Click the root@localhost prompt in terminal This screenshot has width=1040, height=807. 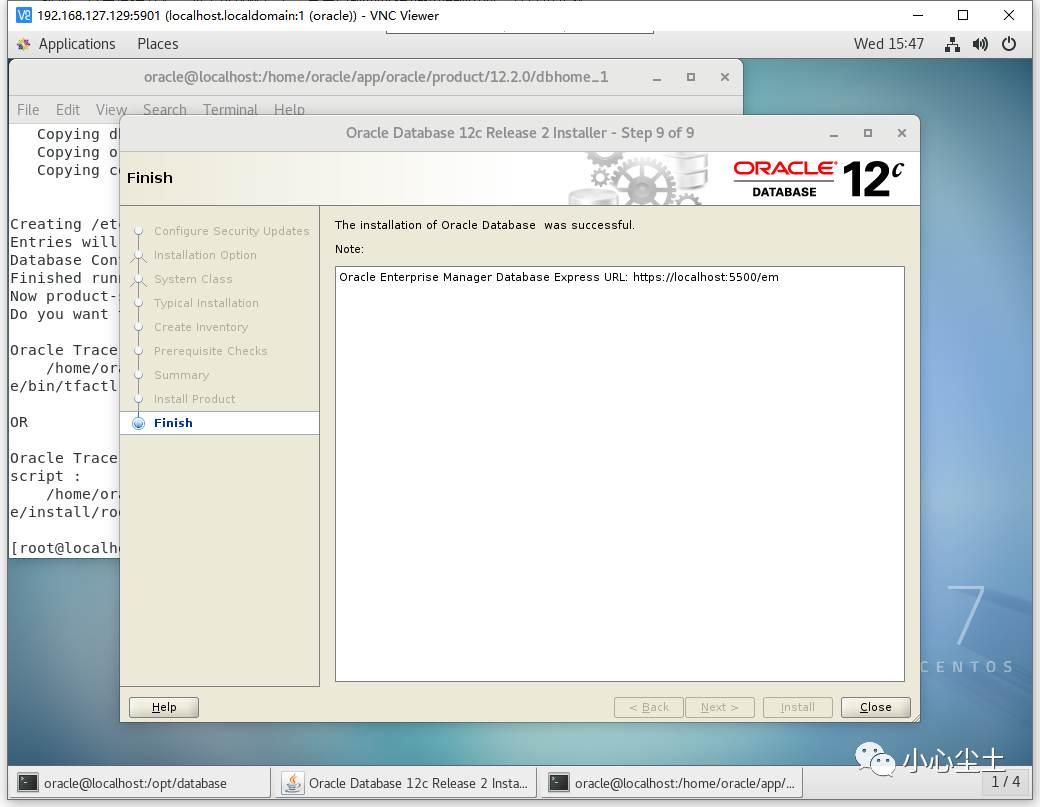click(65, 548)
